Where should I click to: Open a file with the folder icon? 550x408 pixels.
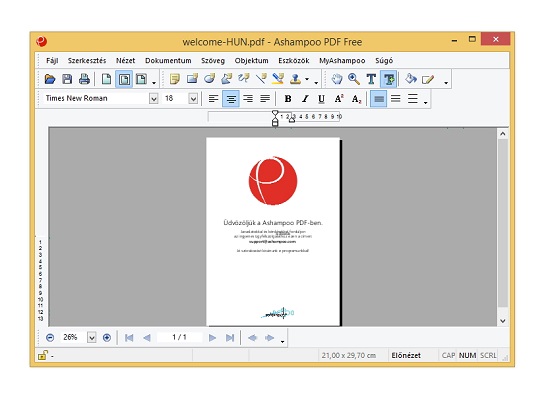coord(50,79)
